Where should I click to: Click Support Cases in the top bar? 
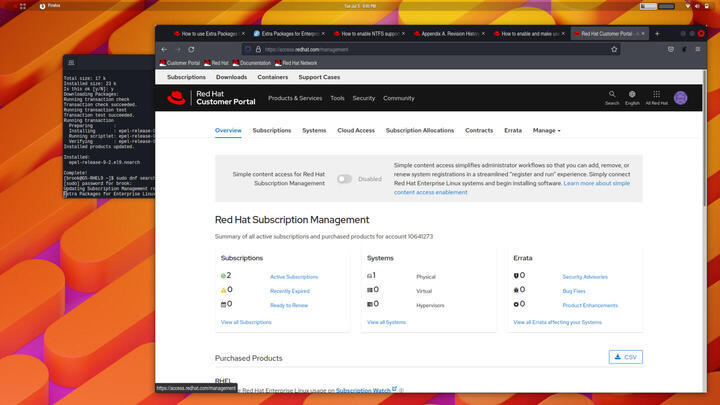click(319, 77)
